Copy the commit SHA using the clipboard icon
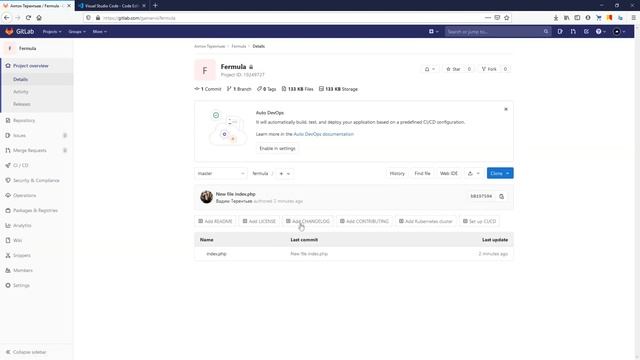The width and height of the screenshot is (640, 360). click(x=501, y=197)
